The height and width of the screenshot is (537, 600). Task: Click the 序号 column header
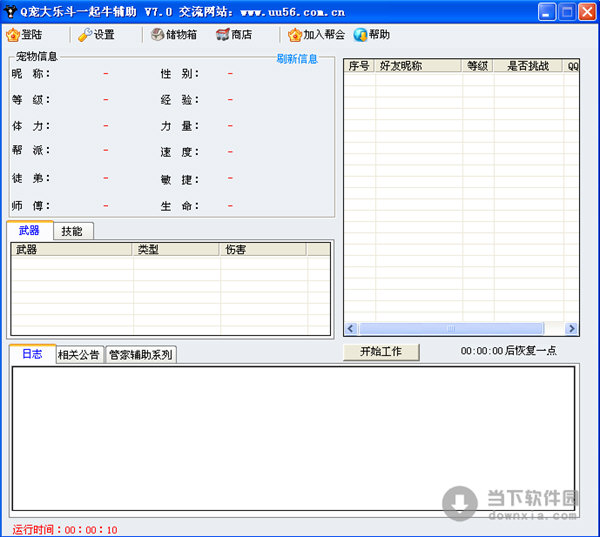click(359, 66)
